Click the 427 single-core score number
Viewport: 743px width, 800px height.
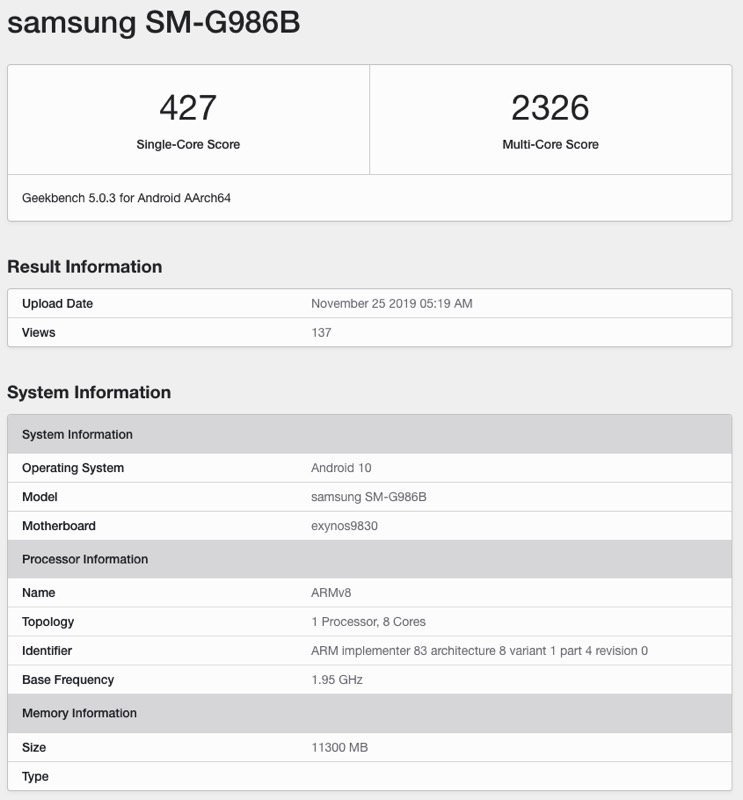188,108
